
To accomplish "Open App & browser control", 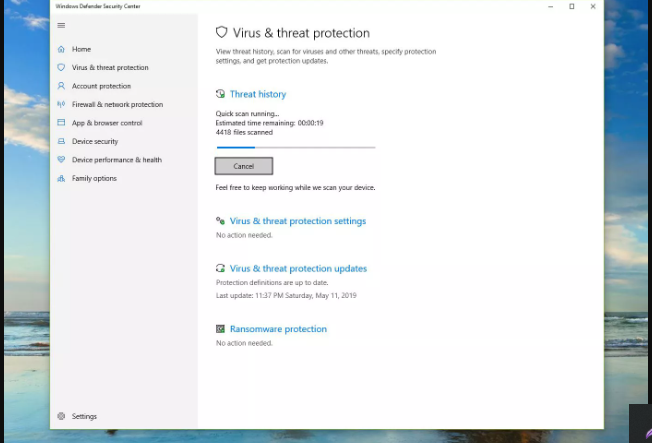I will point(107,123).
